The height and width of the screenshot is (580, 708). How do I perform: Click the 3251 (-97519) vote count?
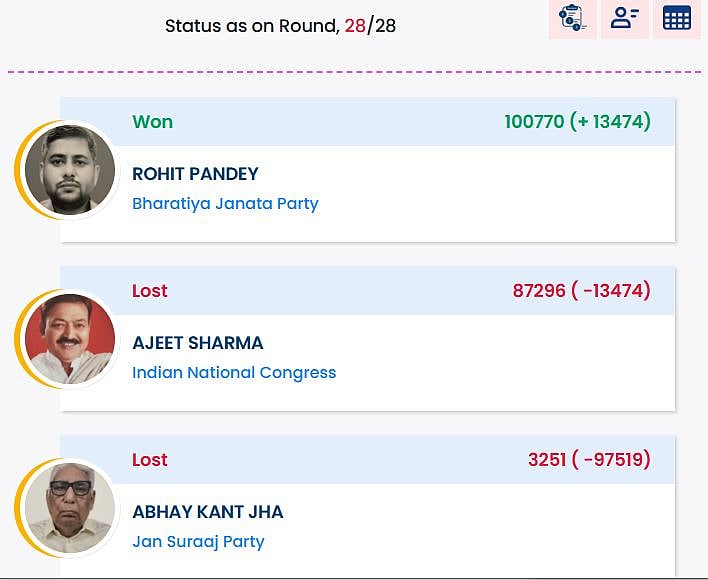point(589,460)
